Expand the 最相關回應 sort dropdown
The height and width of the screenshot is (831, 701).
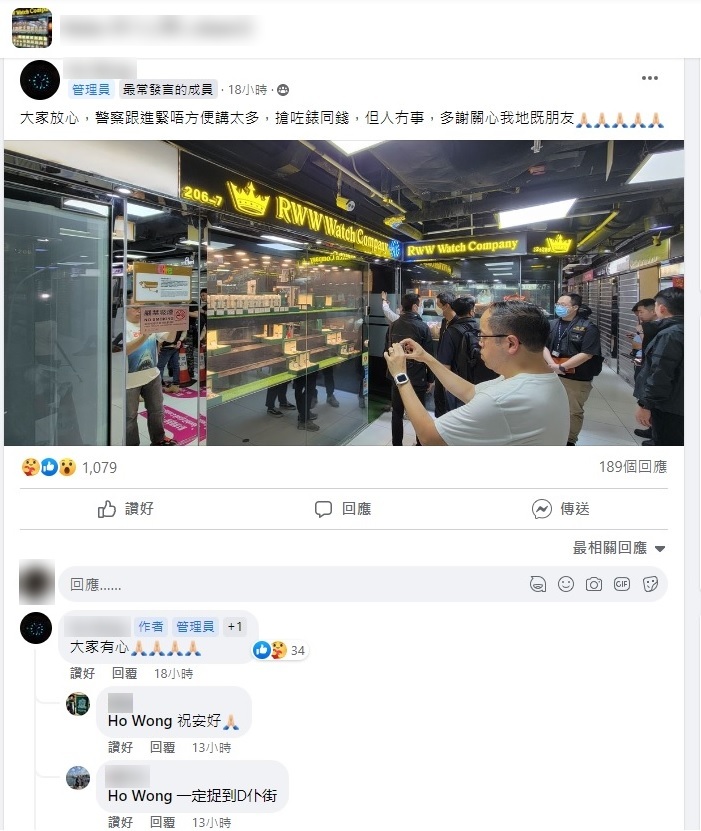[x=619, y=548]
